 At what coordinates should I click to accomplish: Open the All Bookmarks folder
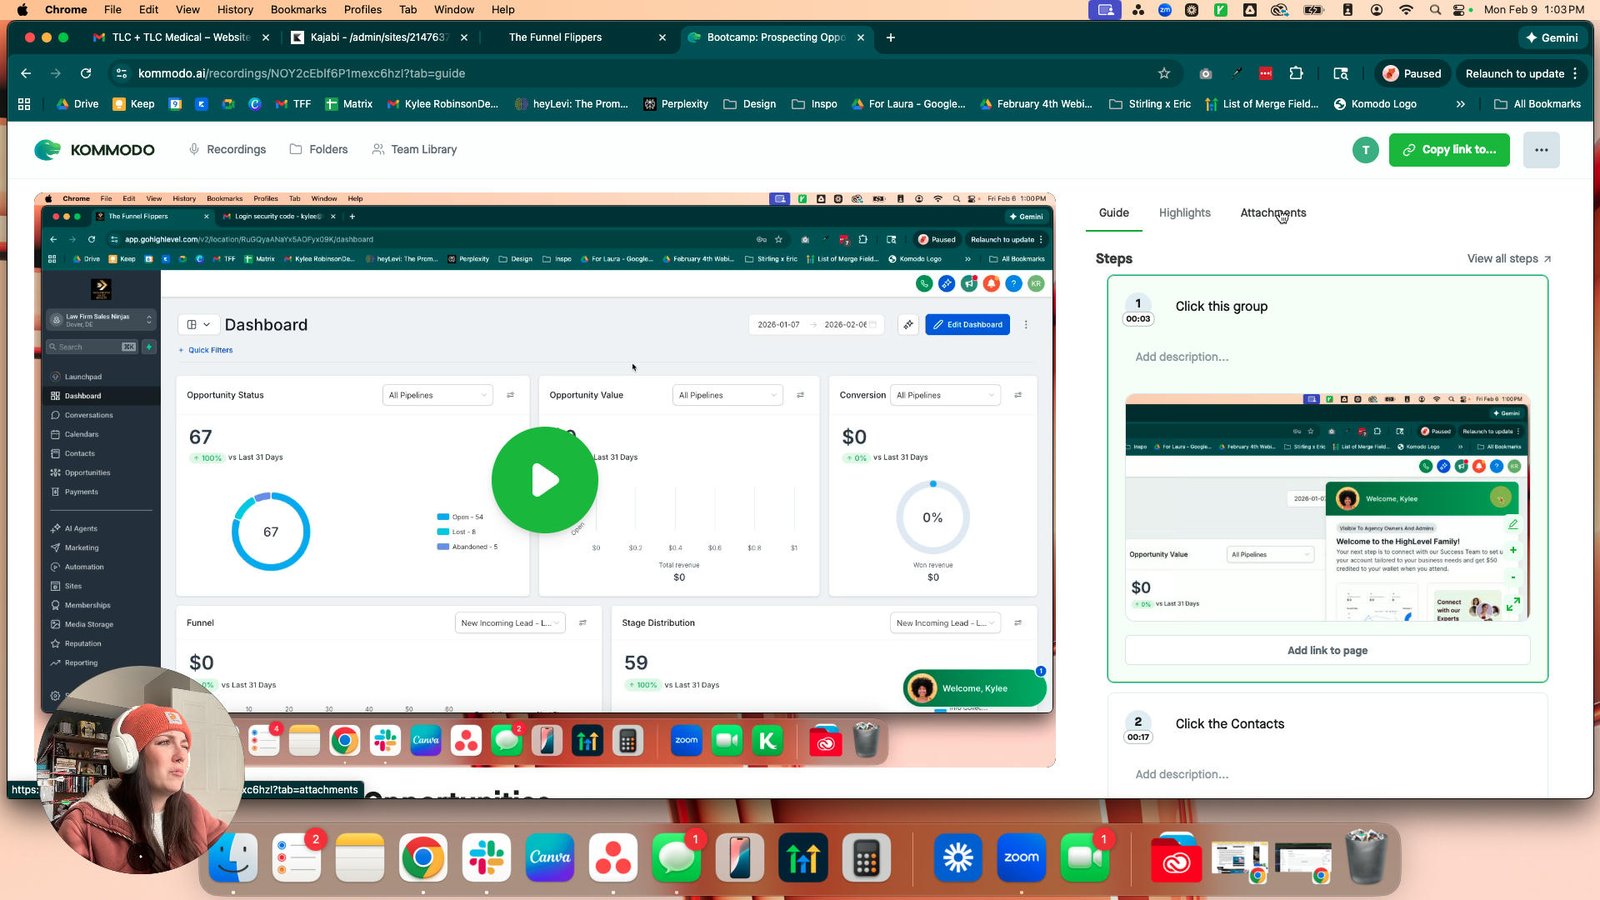tap(1537, 104)
